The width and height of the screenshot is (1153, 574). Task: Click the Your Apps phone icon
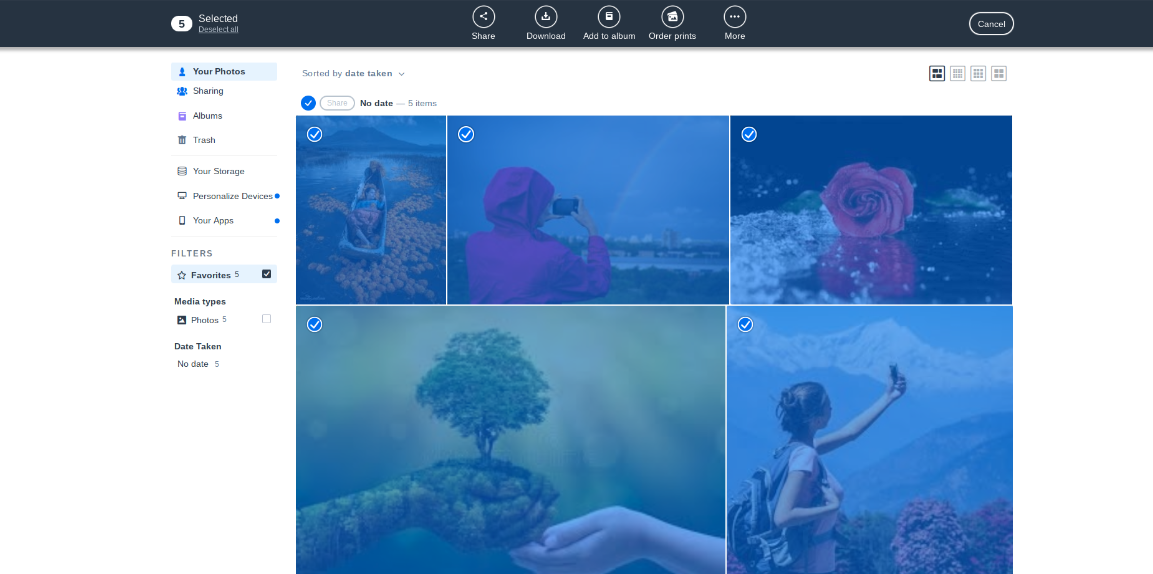[x=182, y=220]
